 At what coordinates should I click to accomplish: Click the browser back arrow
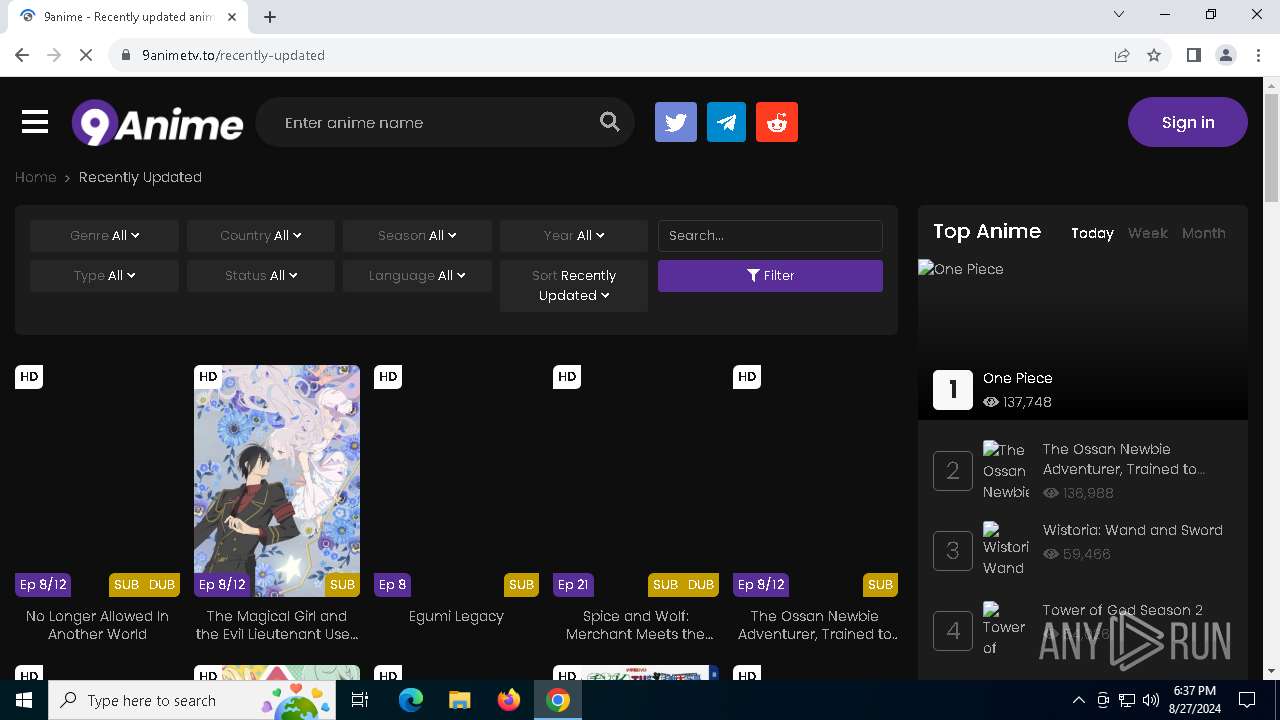(22, 55)
